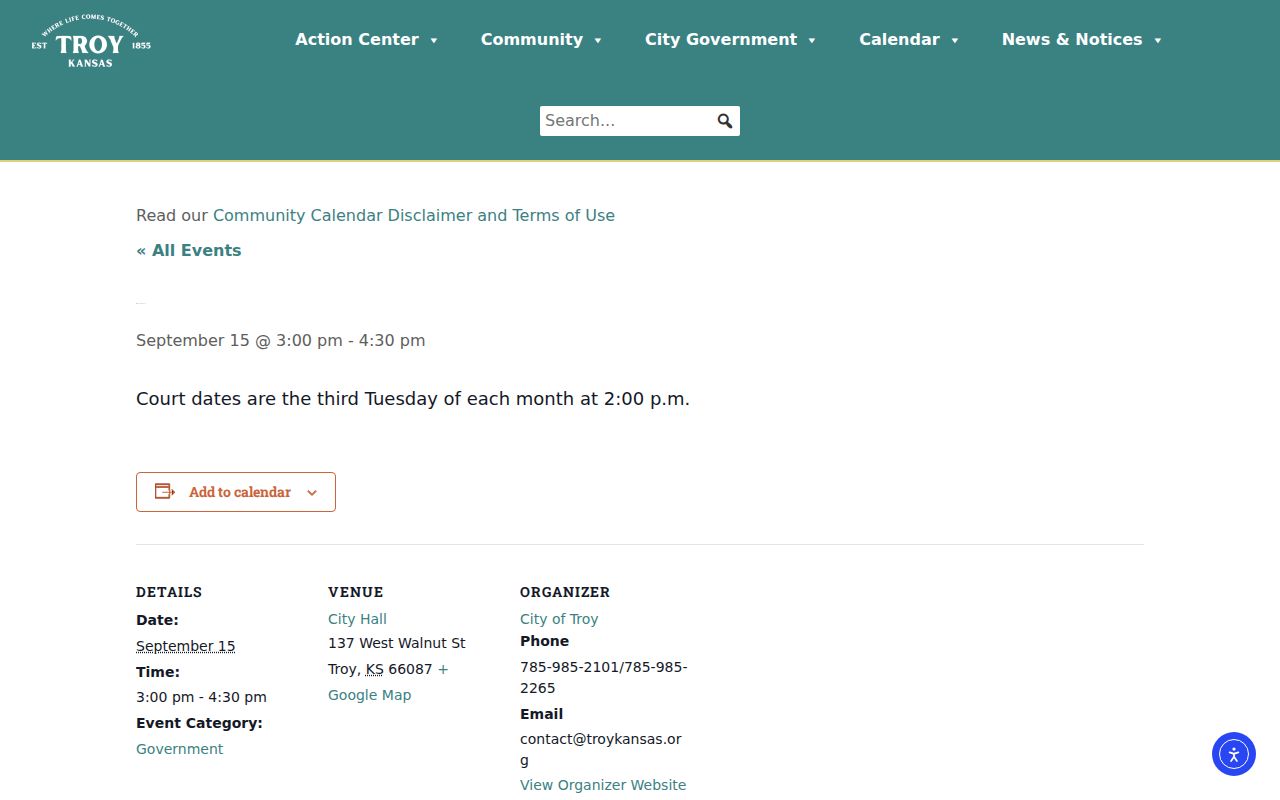Open the City of Troy organizer link
1280x800 pixels.
click(559, 619)
